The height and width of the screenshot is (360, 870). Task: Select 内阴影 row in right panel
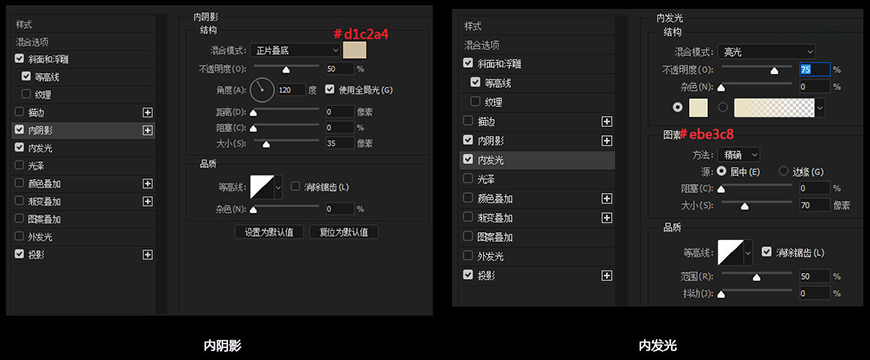pos(537,141)
